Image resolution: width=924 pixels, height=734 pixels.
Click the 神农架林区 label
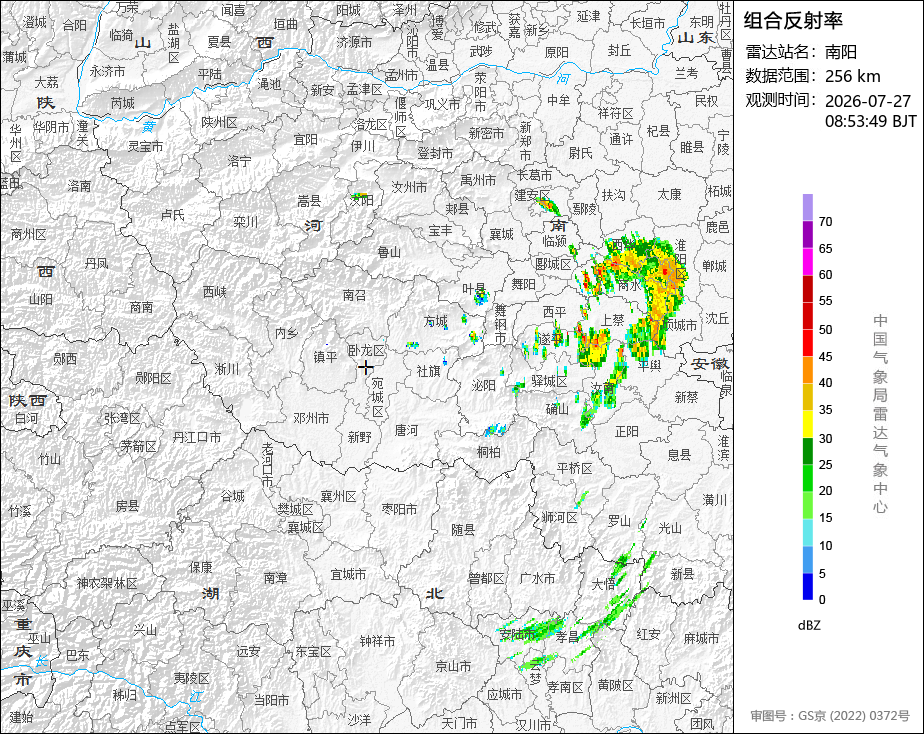[x=107, y=583]
